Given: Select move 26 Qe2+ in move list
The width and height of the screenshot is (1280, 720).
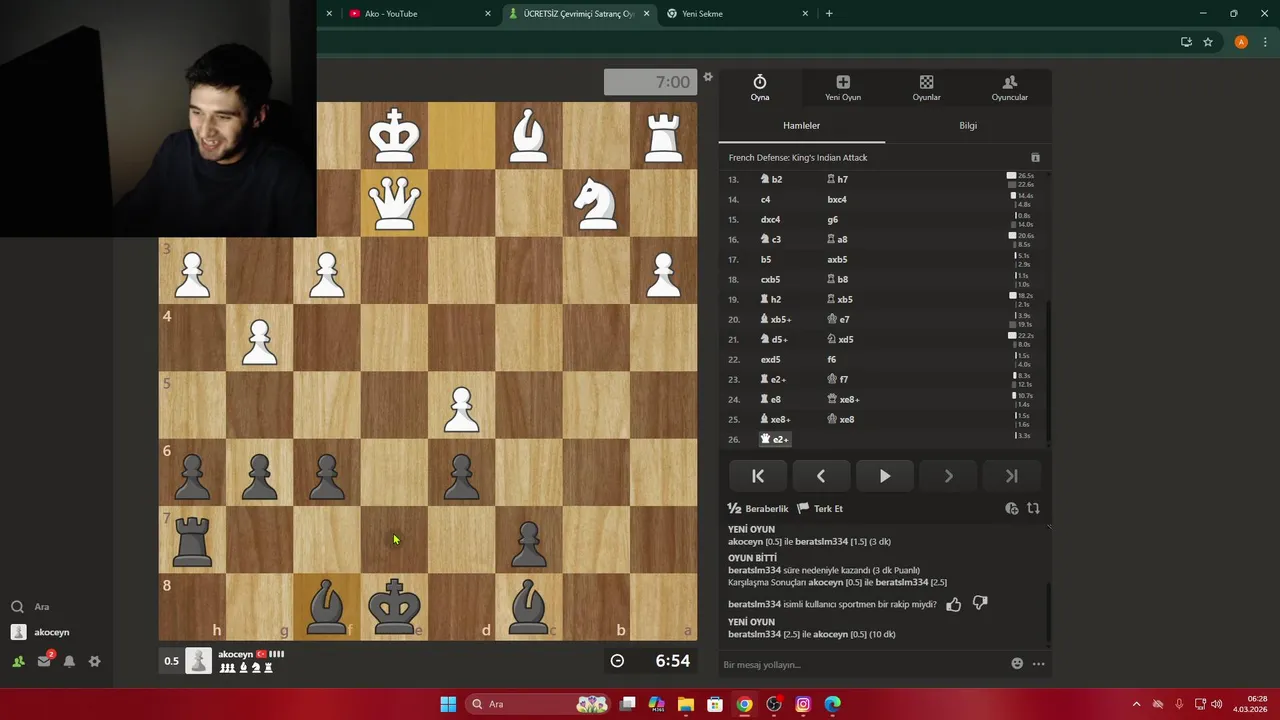Looking at the screenshot, I should [775, 439].
